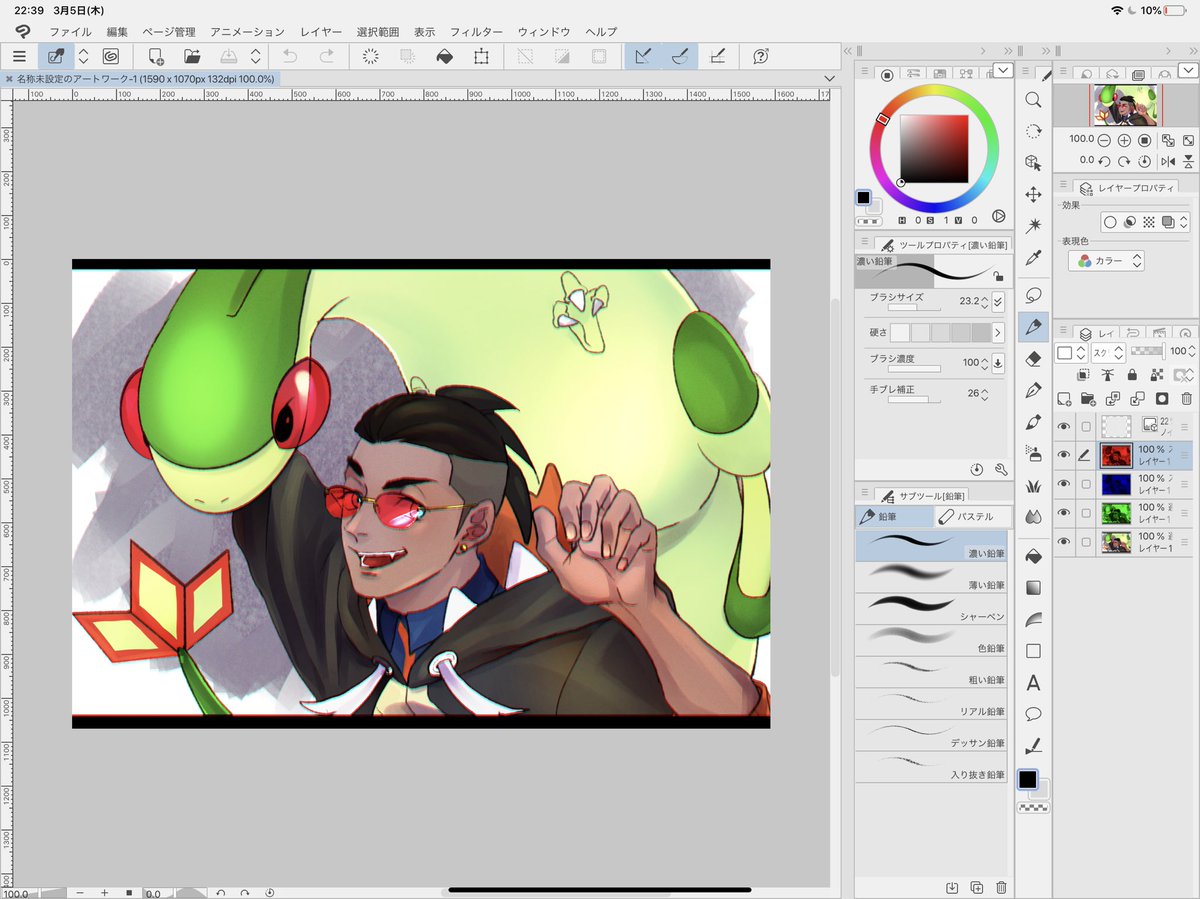Select the Eyedropper tool
The width and height of the screenshot is (1200, 899).
(x=1033, y=258)
